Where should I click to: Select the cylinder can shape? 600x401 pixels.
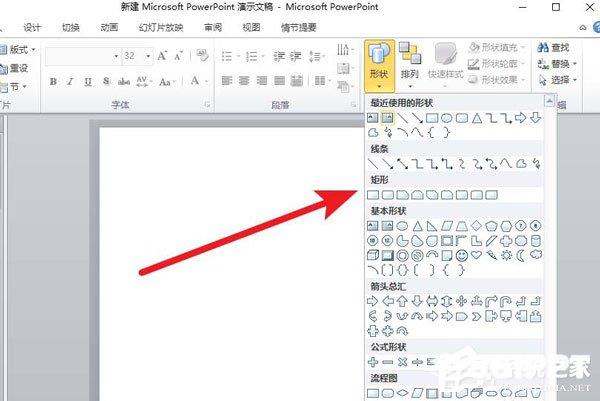tap(536, 241)
